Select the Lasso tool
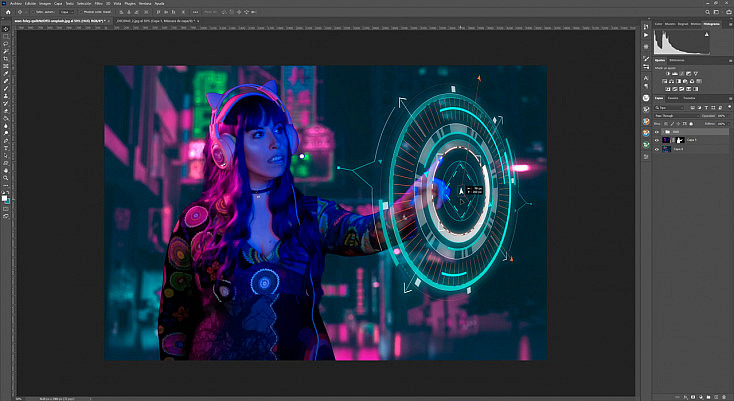 [x=6, y=44]
